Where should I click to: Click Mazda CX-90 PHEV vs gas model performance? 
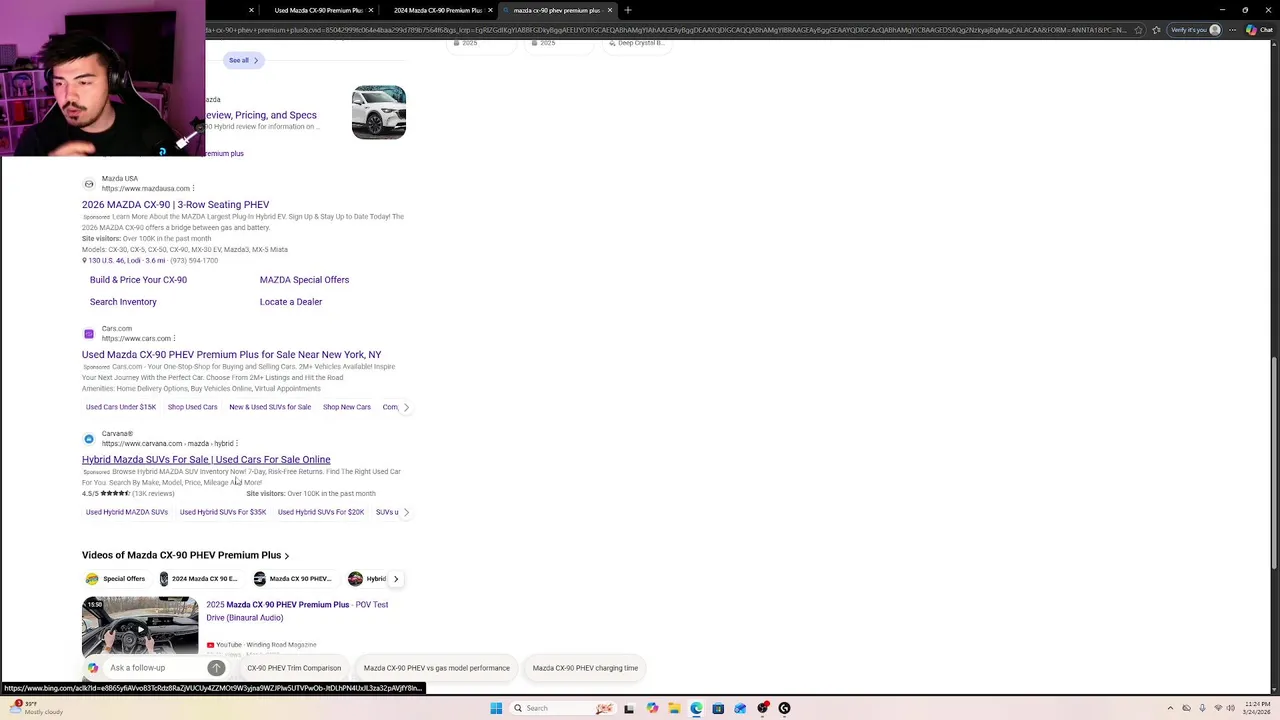coord(437,668)
